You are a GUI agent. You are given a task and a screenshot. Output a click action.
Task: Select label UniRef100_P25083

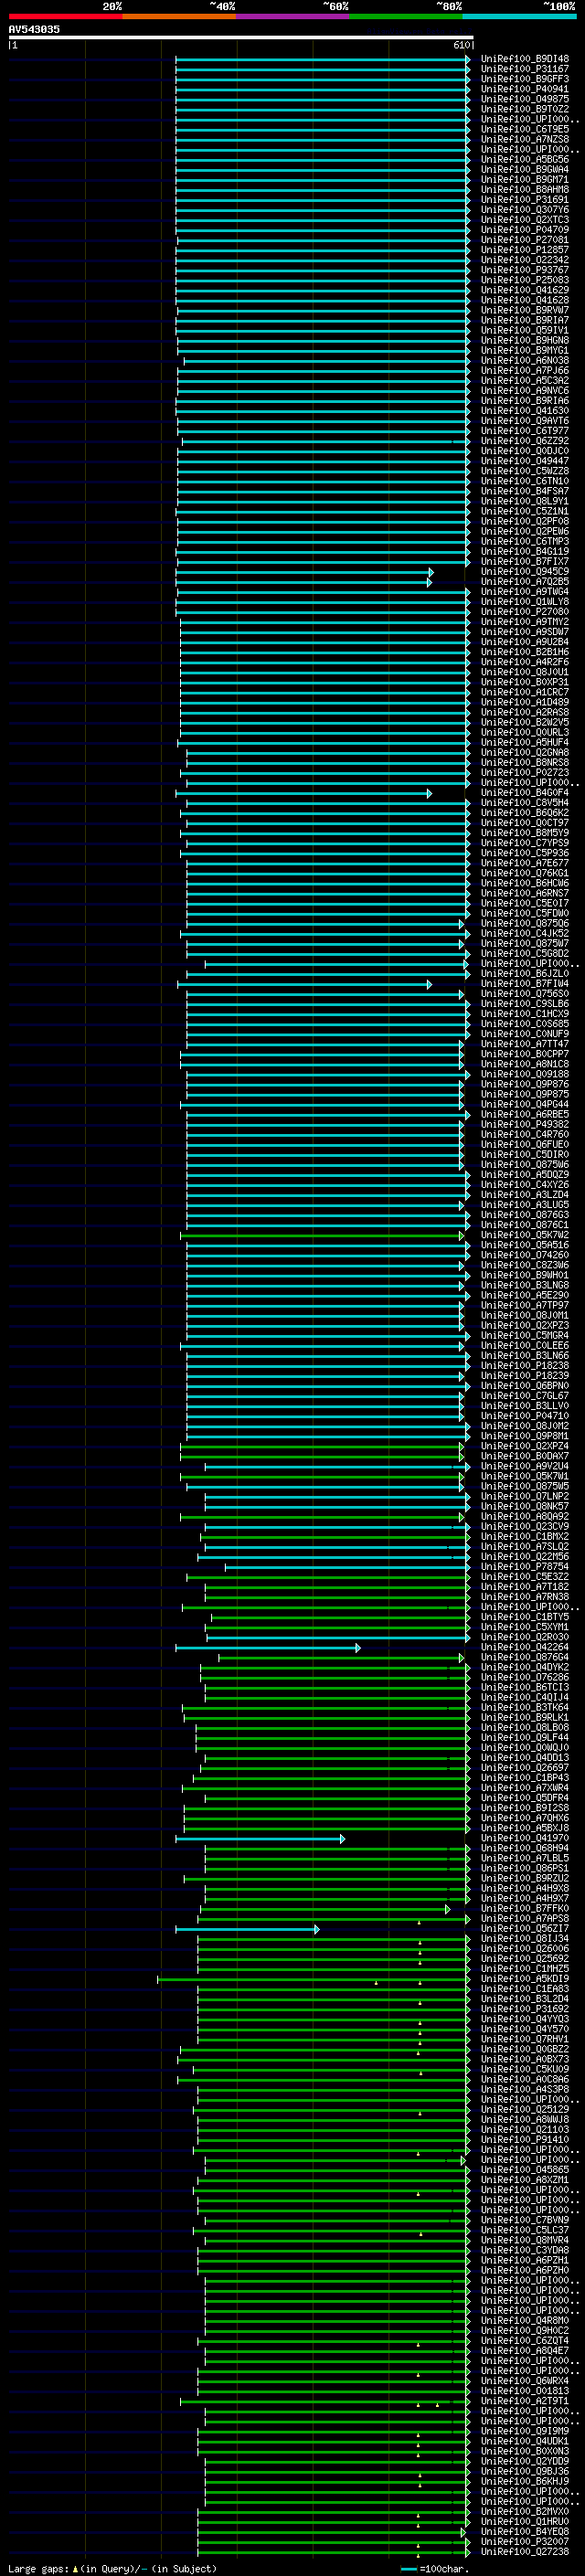[524, 280]
